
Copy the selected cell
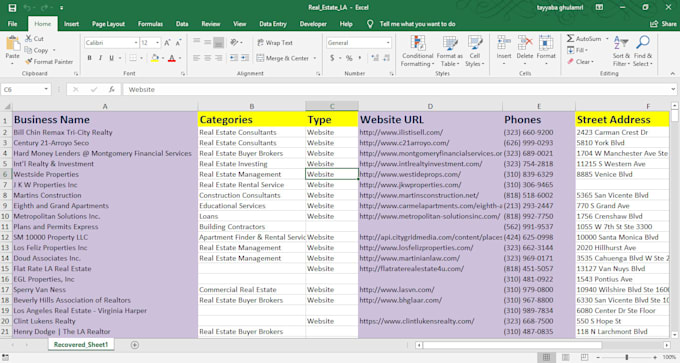pos(36,50)
